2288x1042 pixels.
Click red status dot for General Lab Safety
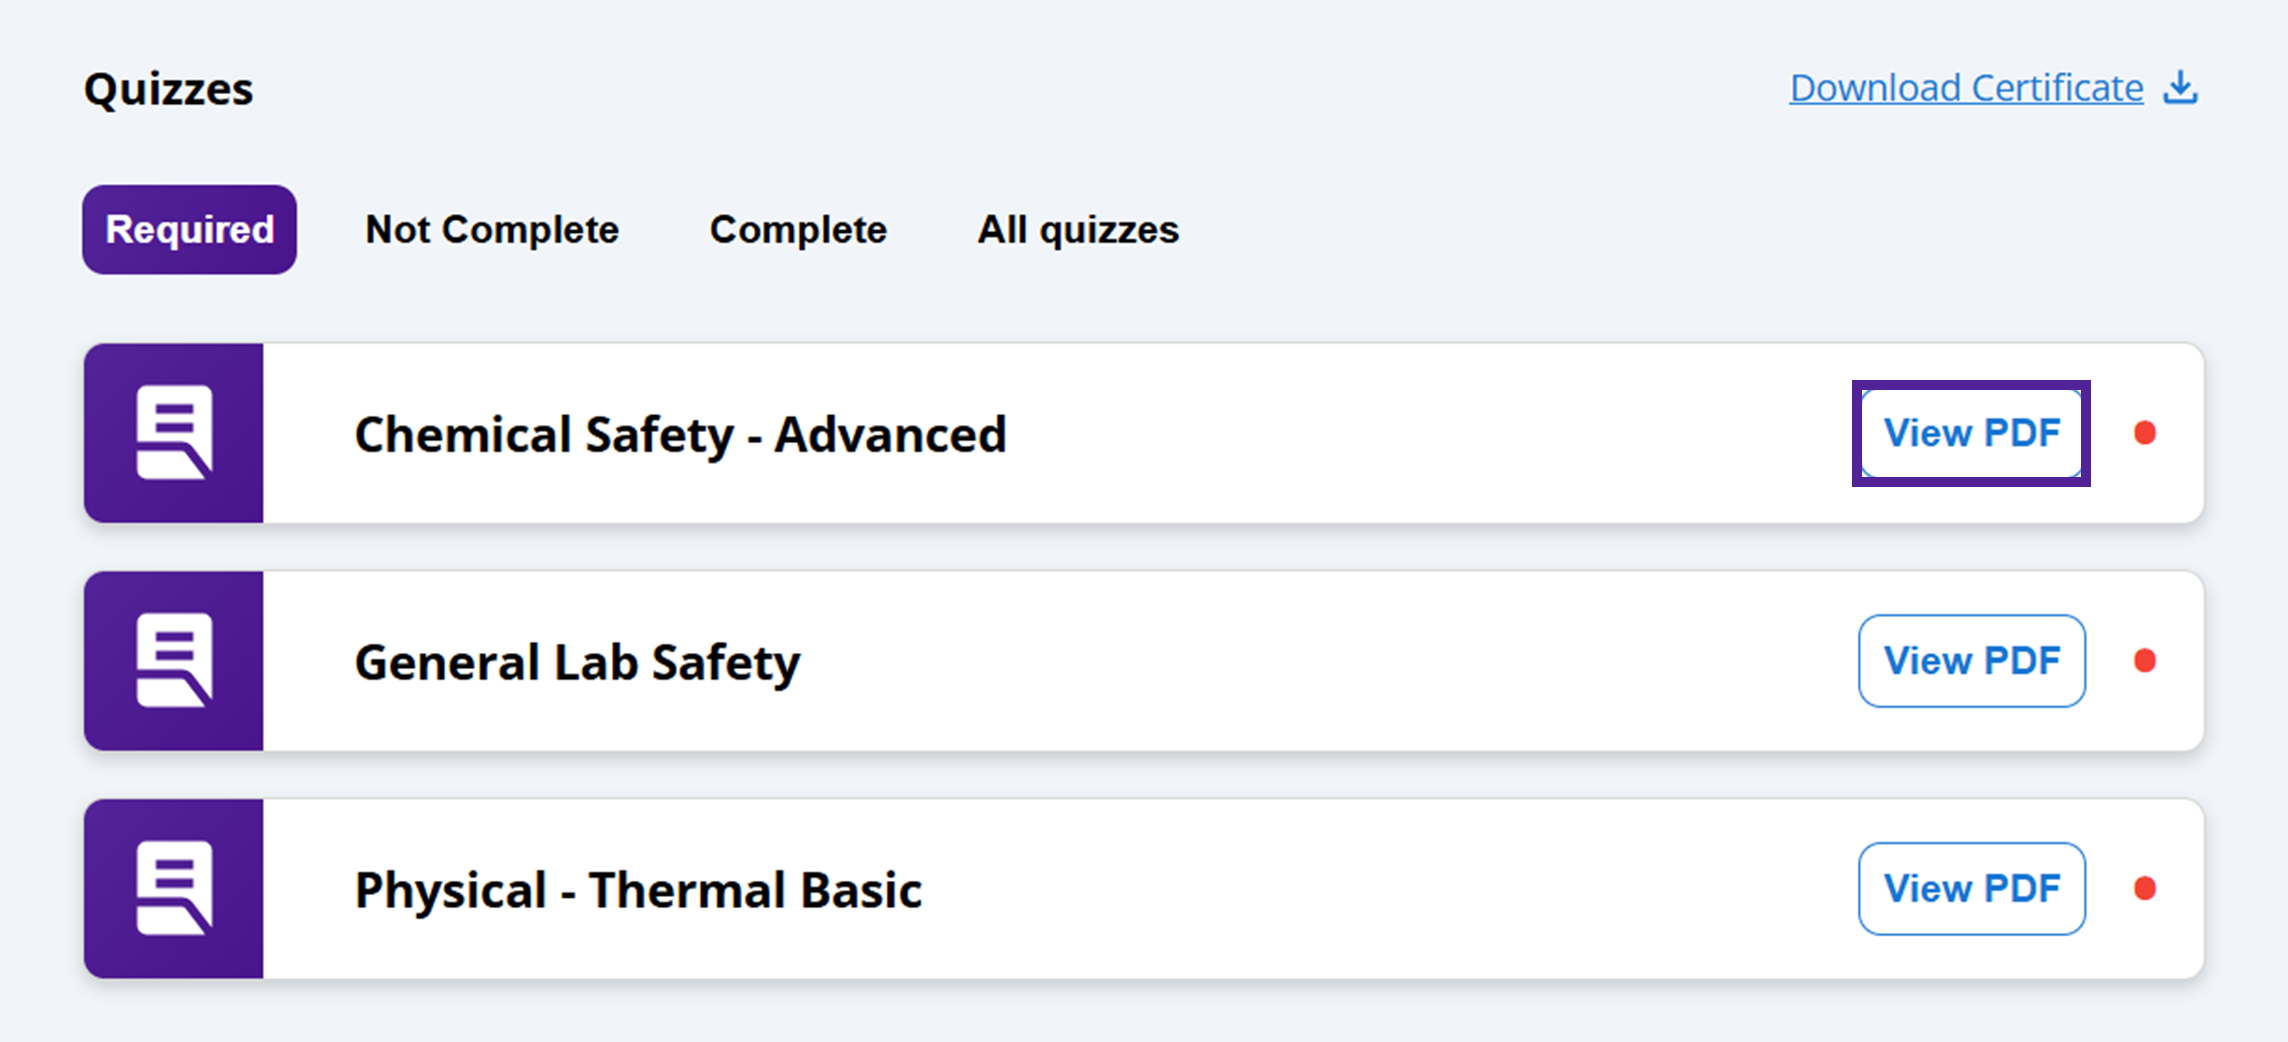tap(2144, 661)
